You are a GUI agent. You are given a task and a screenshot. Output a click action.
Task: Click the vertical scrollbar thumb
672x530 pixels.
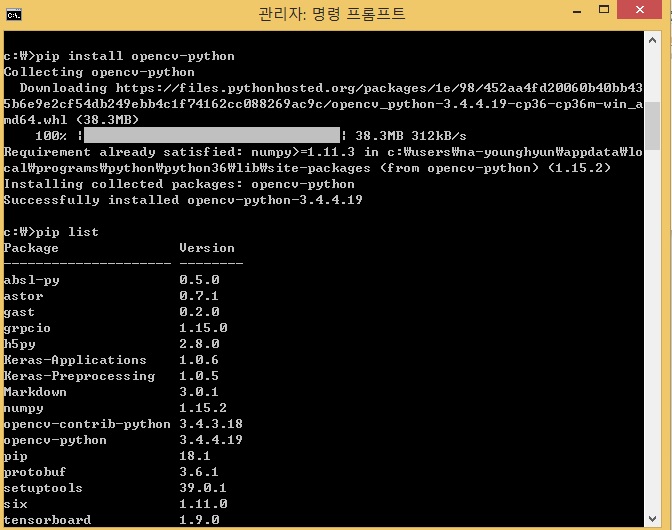pyautogui.click(x=652, y=126)
